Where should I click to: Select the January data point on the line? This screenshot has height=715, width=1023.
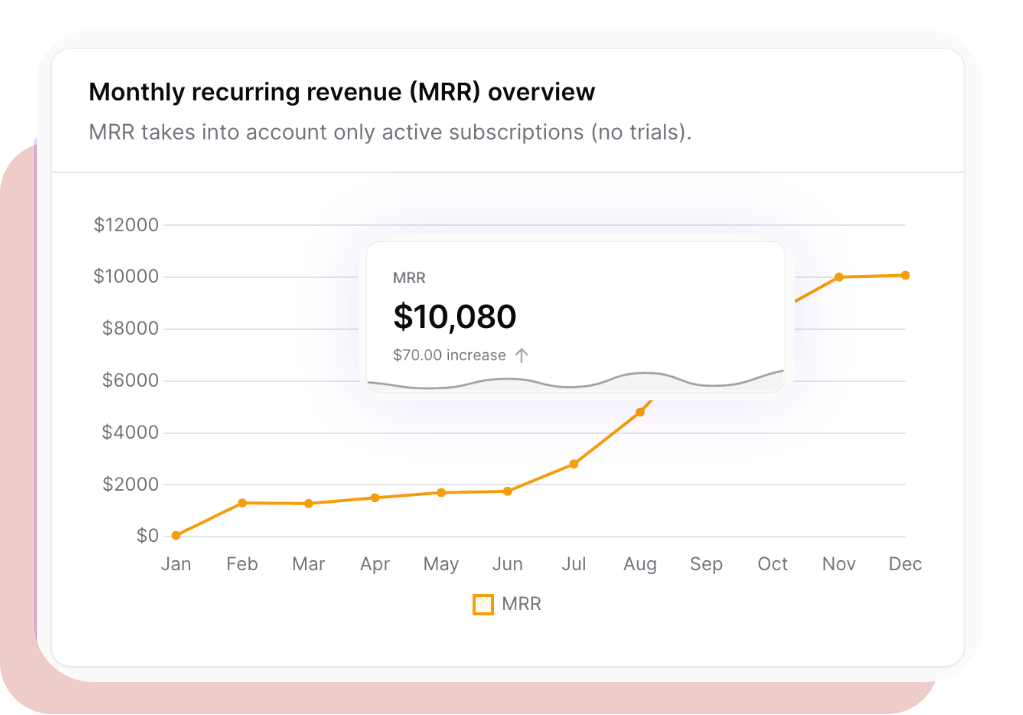[x=176, y=536]
